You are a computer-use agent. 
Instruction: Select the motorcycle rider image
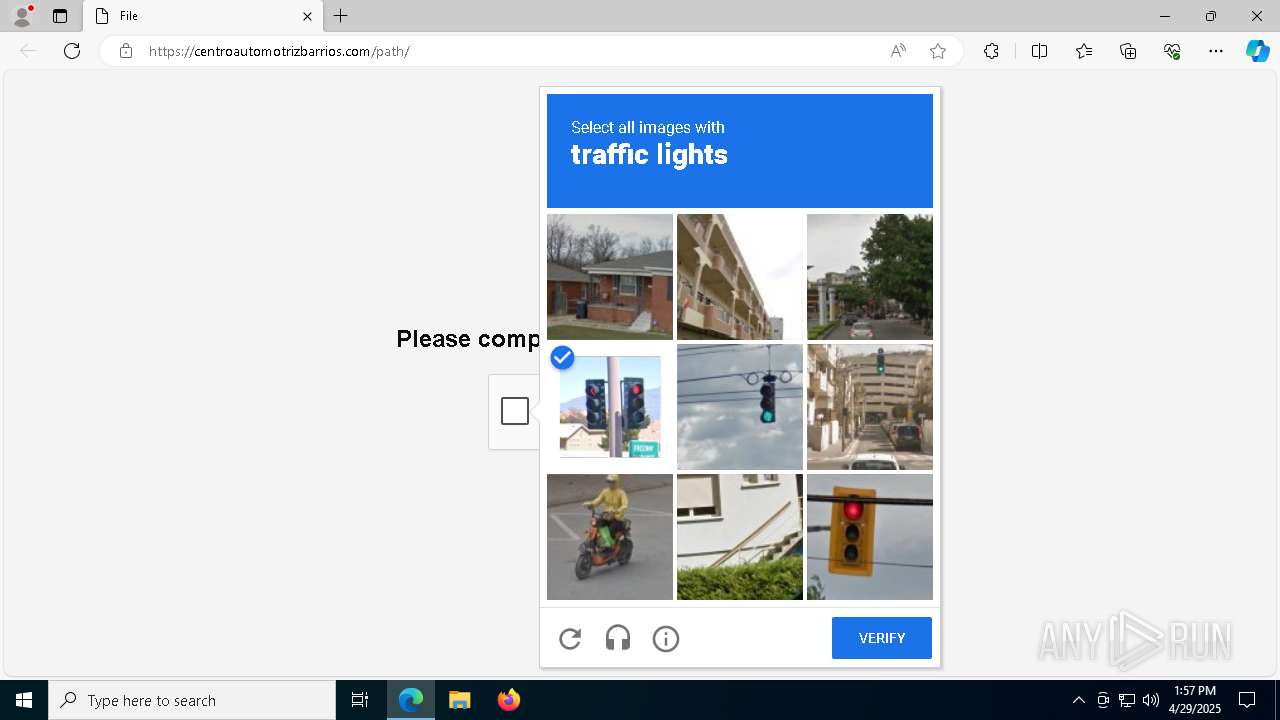[x=610, y=537]
